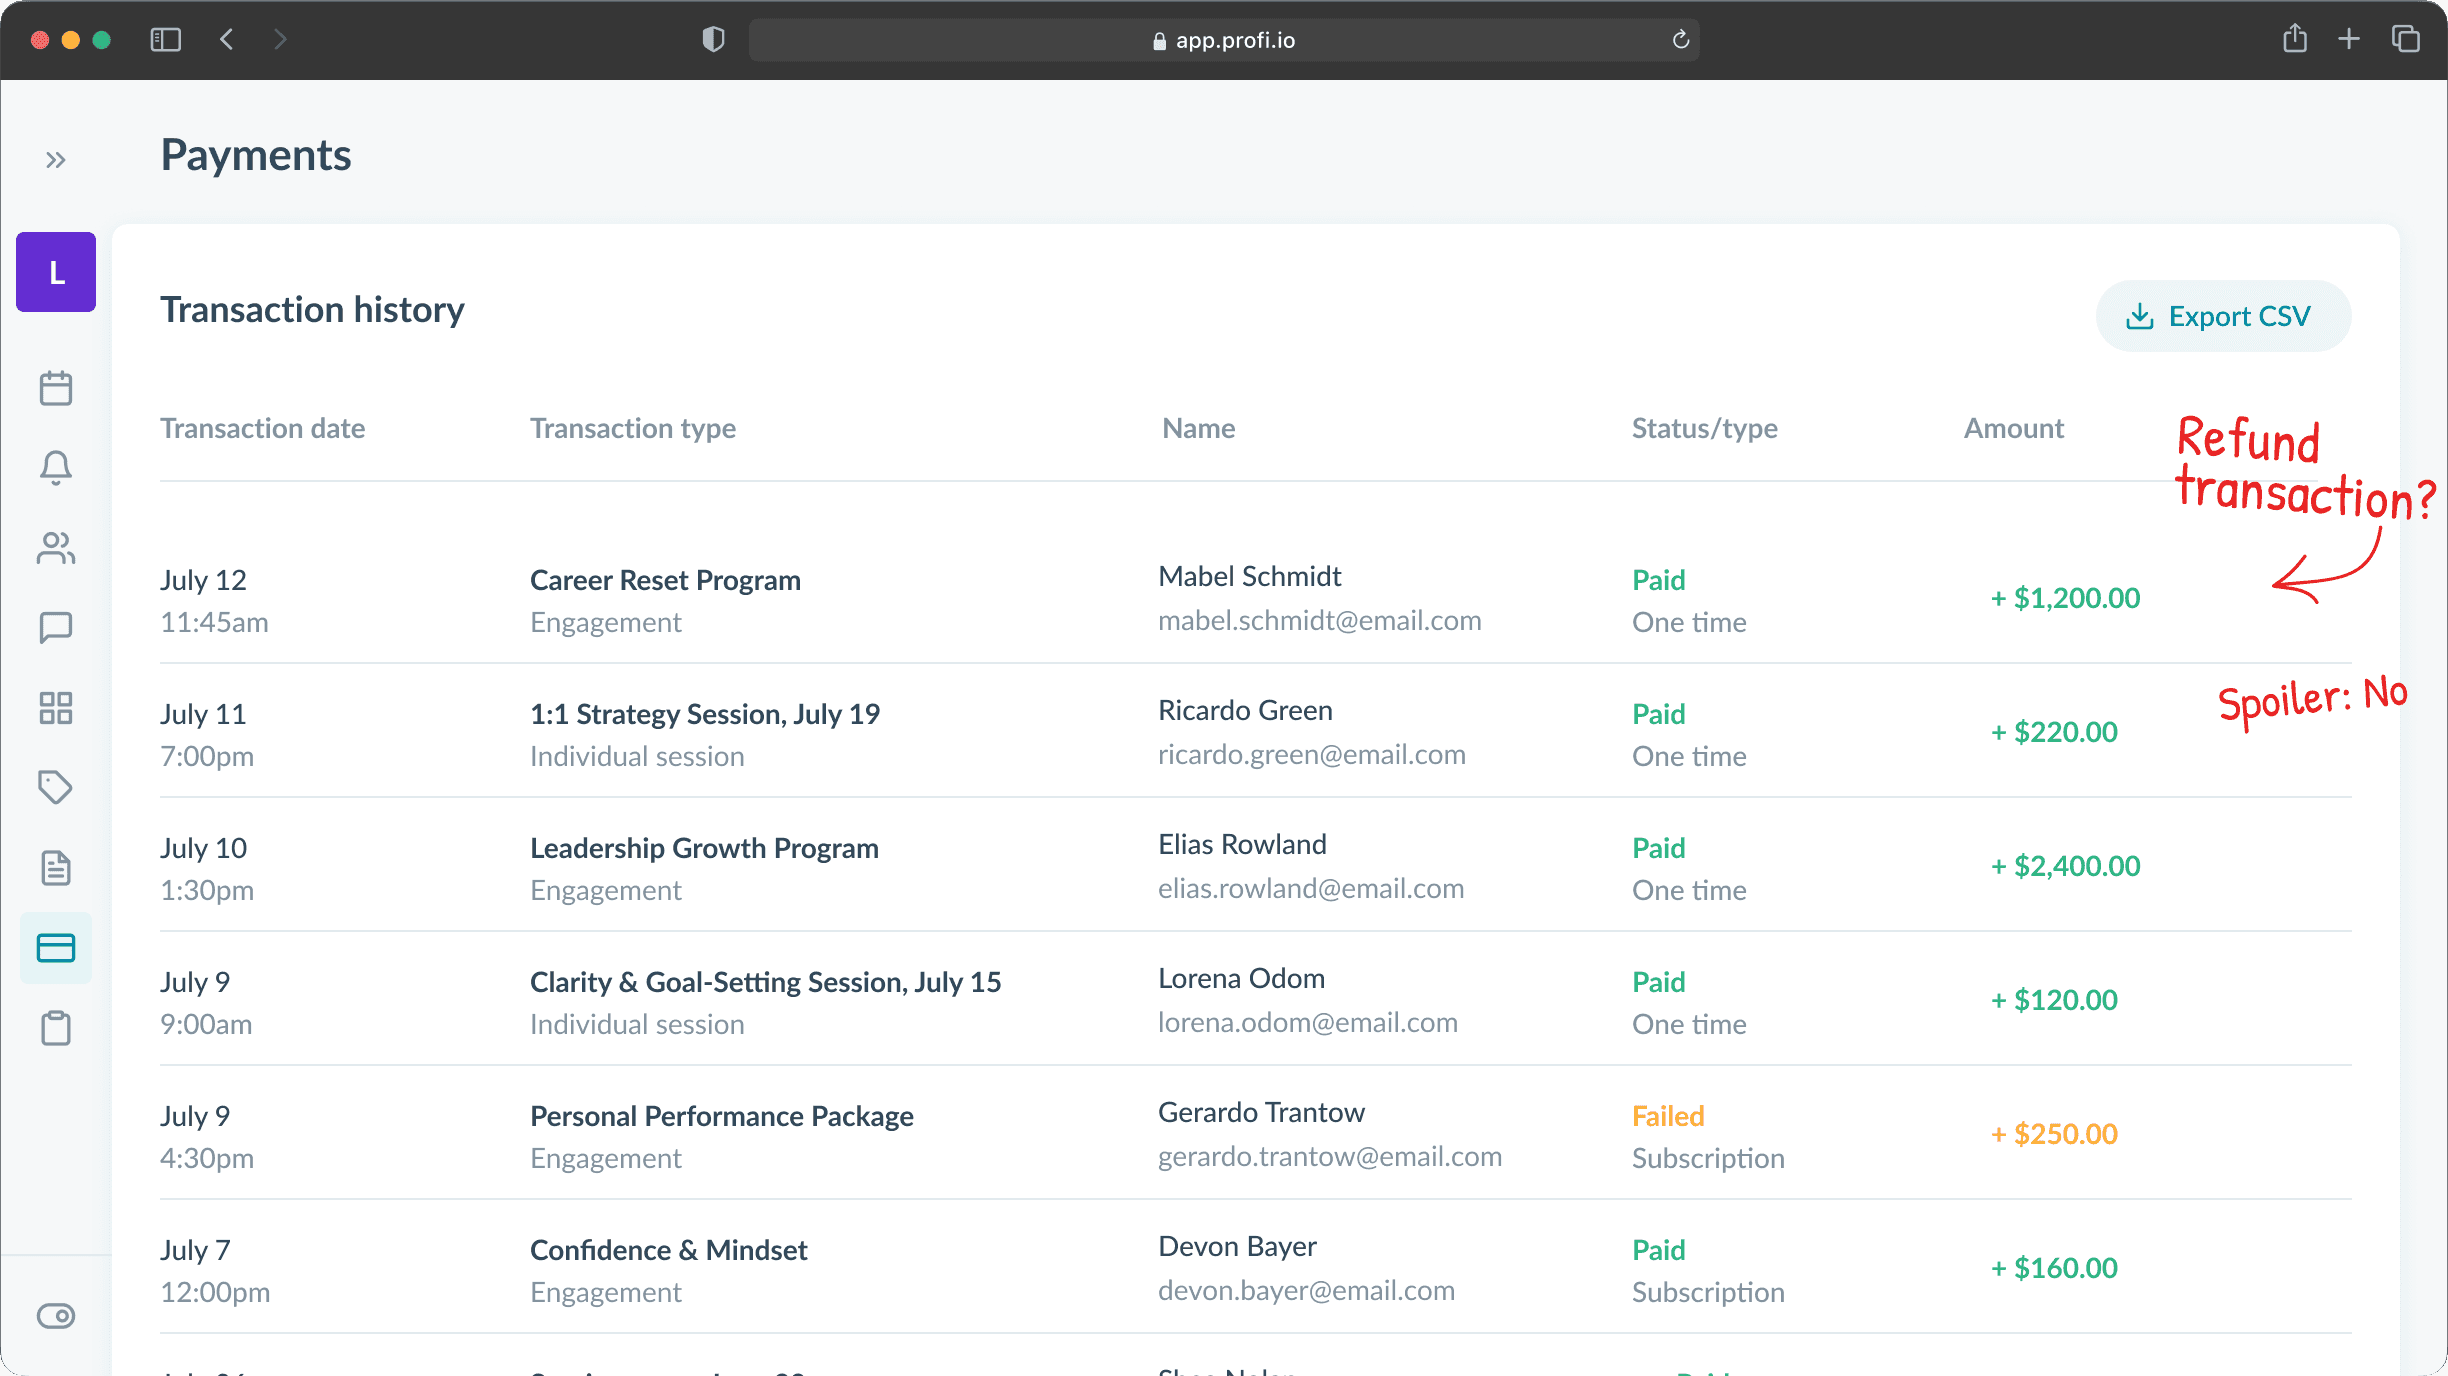2448x1376 pixels.
Task: Open the document icon in sidebar
Action: click(56, 868)
